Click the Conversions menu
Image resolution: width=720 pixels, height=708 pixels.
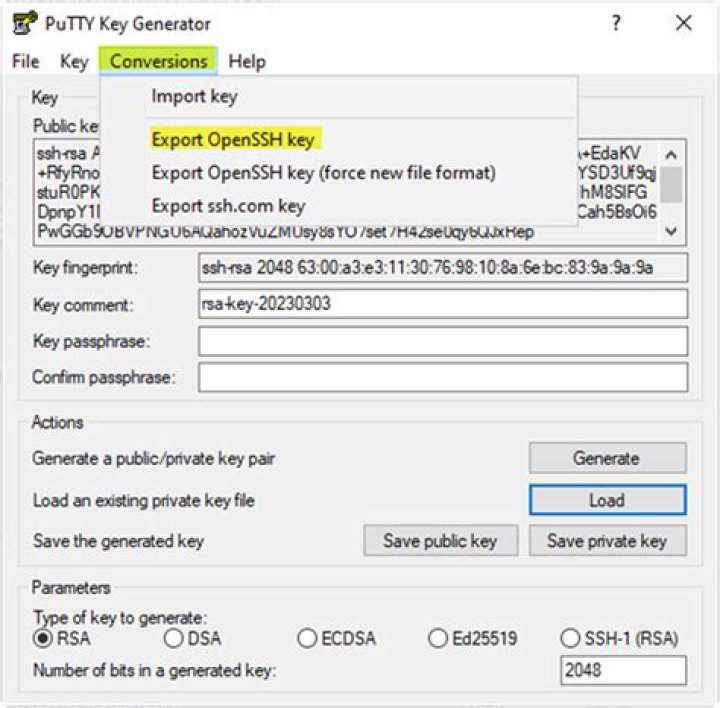click(x=158, y=61)
